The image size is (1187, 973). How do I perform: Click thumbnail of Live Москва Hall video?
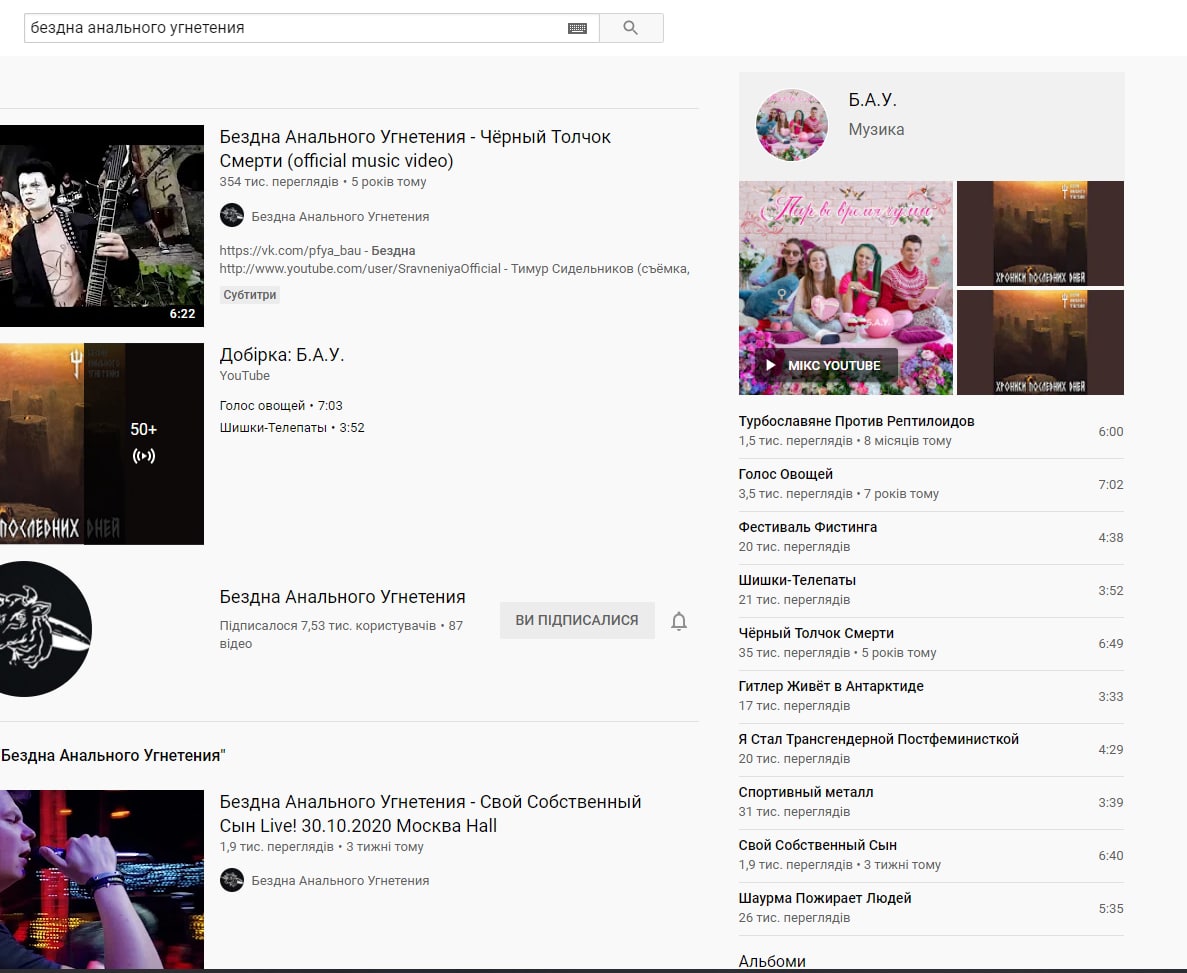coord(102,879)
